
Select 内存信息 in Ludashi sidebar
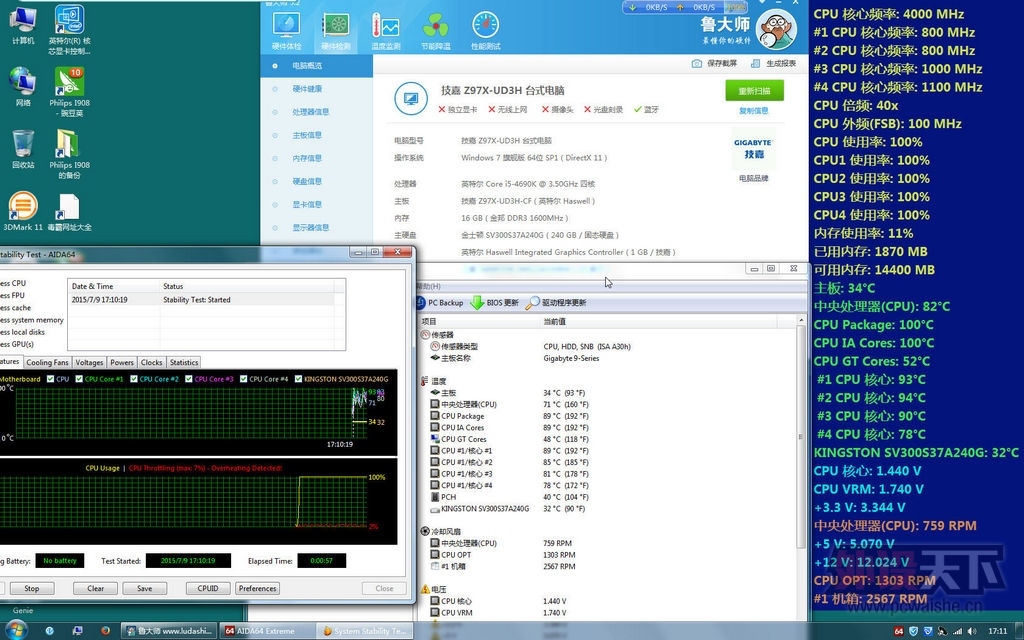[317, 158]
